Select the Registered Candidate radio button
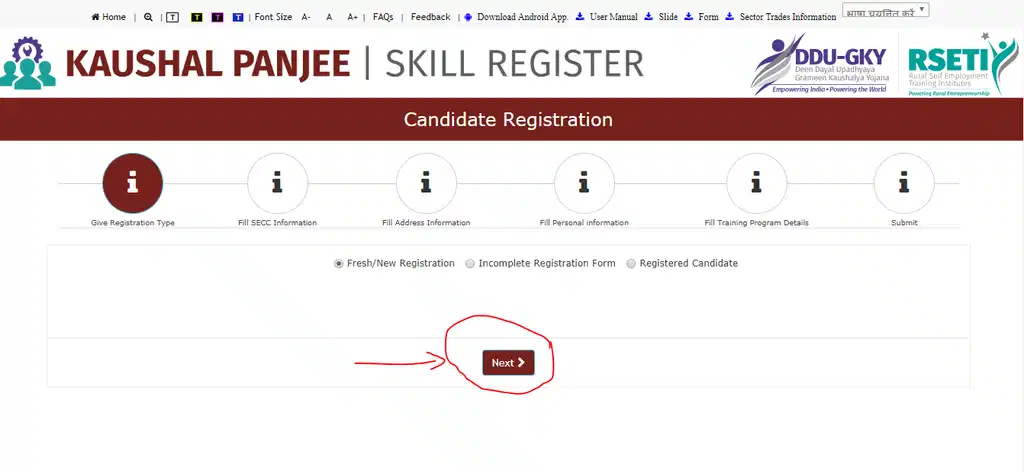Viewport: 1024px width, 472px height. [631, 264]
